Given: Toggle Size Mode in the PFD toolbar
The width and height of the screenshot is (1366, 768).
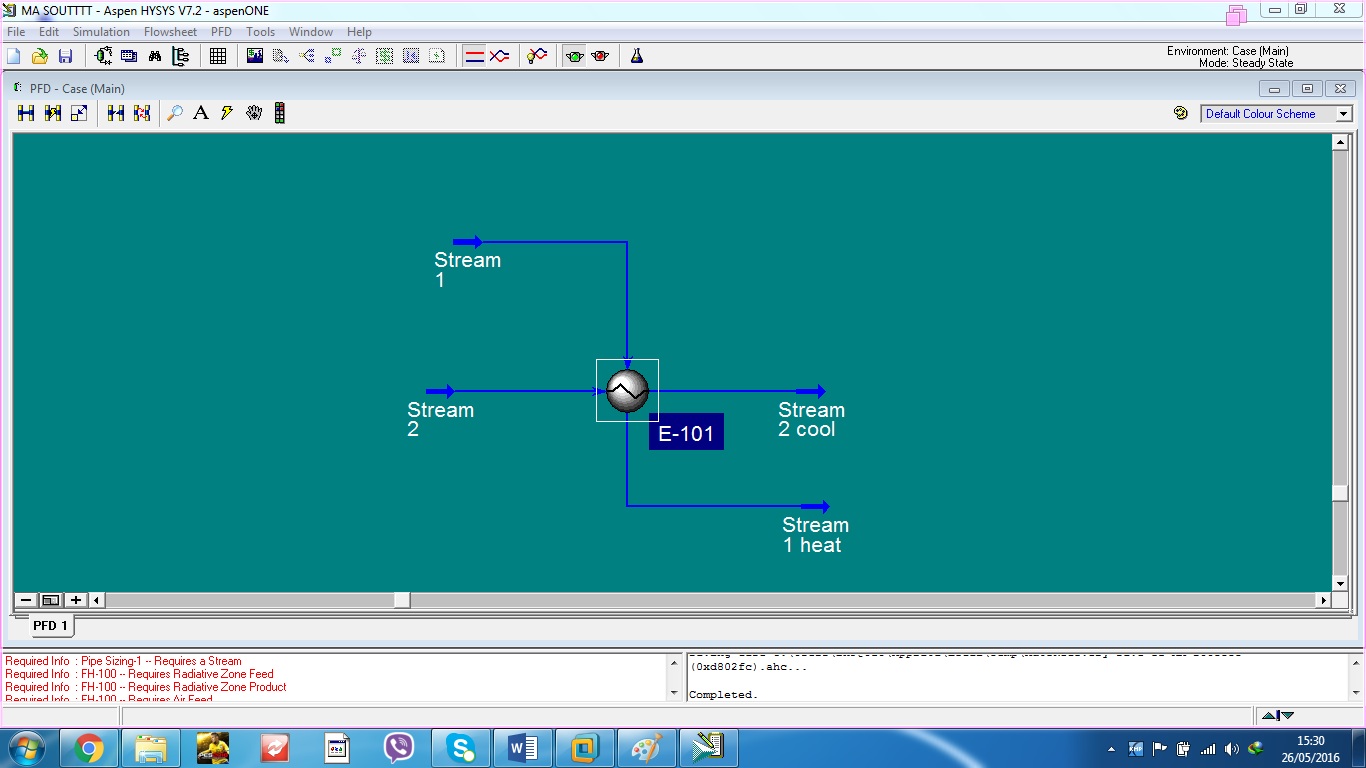Looking at the screenshot, I should coord(78,113).
